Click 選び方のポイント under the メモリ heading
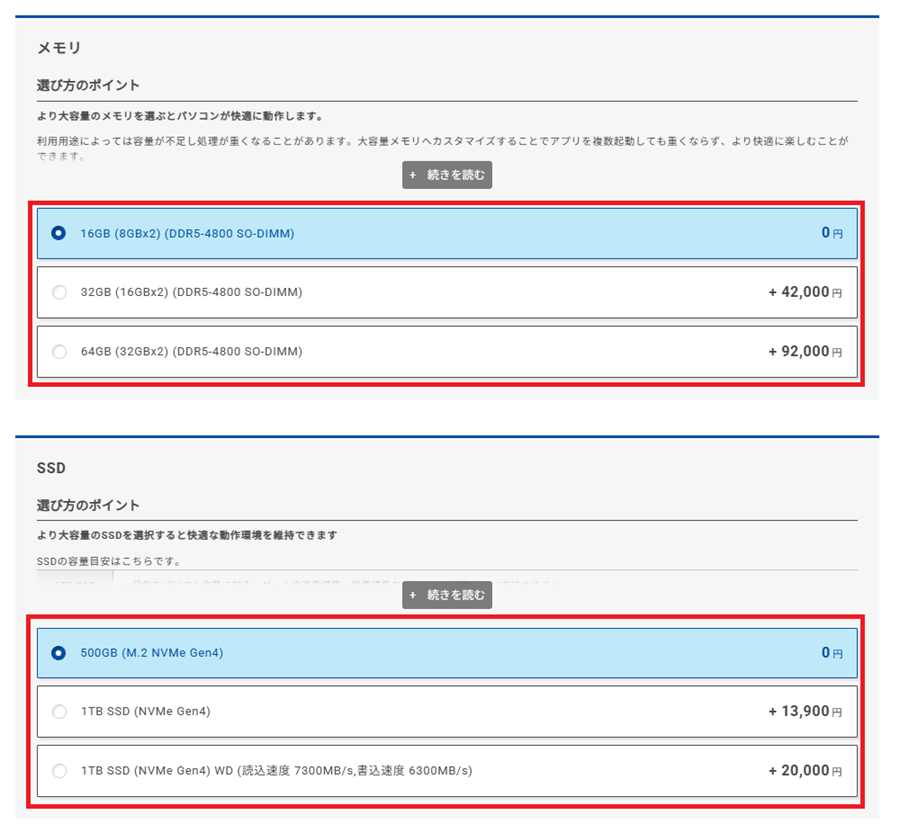The height and width of the screenshot is (824, 900). [x=88, y=85]
